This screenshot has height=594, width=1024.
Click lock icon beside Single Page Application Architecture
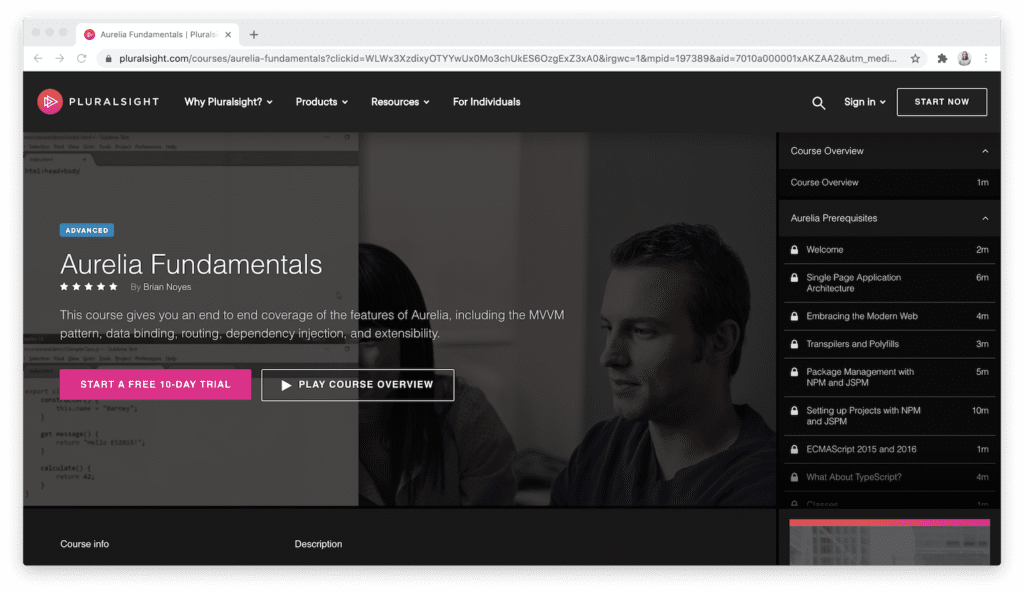click(x=794, y=277)
